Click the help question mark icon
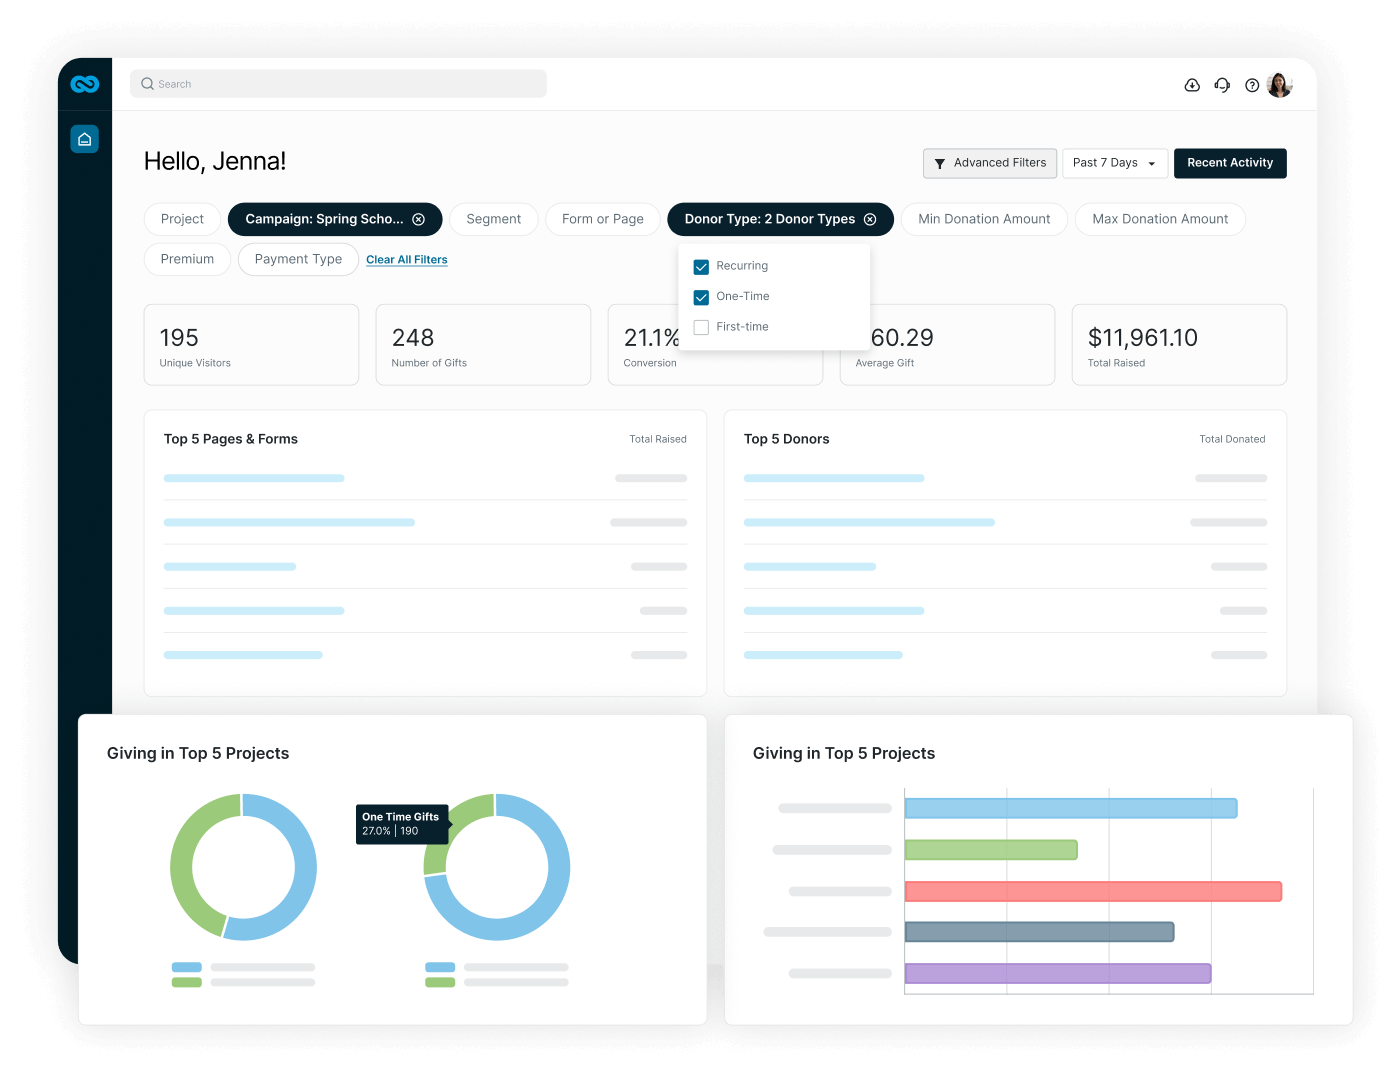This screenshot has height=1066, width=1394. coord(1252,86)
